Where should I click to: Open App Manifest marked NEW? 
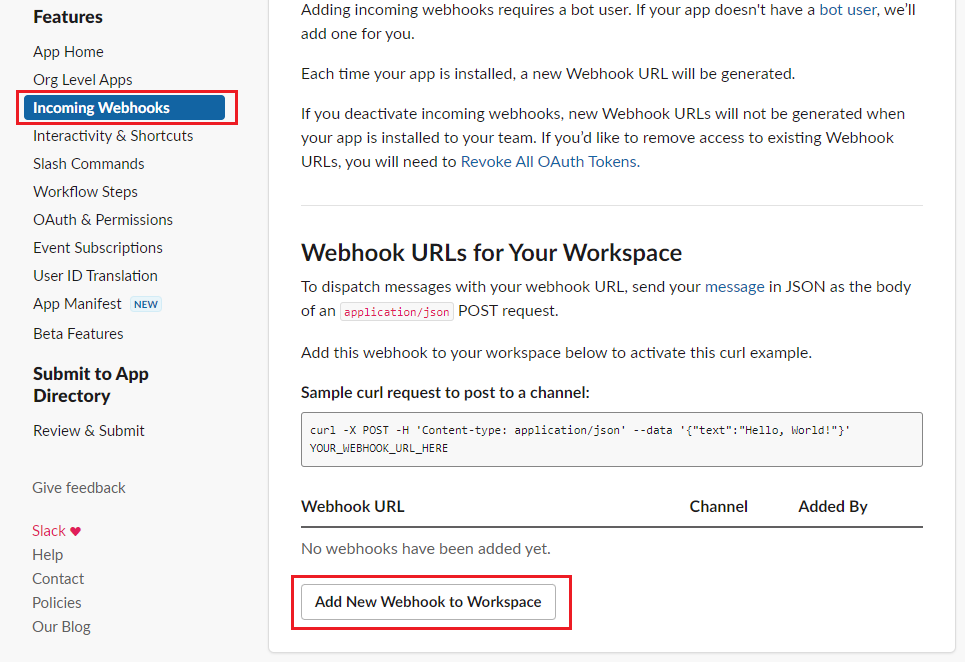tap(78, 304)
